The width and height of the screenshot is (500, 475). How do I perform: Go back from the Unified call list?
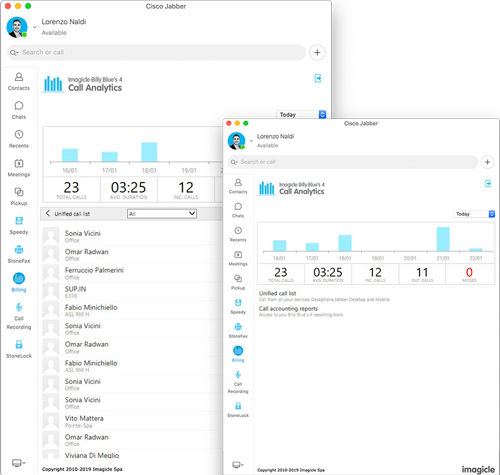(48, 213)
